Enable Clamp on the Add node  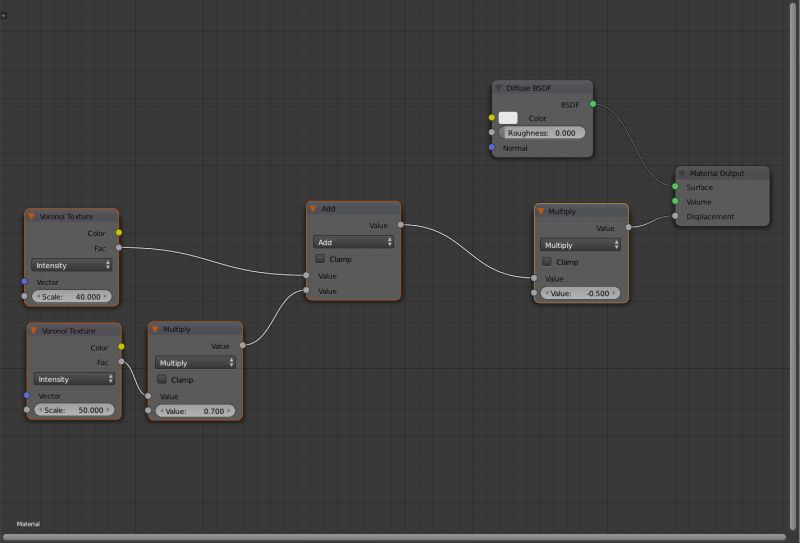click(320, 259)
